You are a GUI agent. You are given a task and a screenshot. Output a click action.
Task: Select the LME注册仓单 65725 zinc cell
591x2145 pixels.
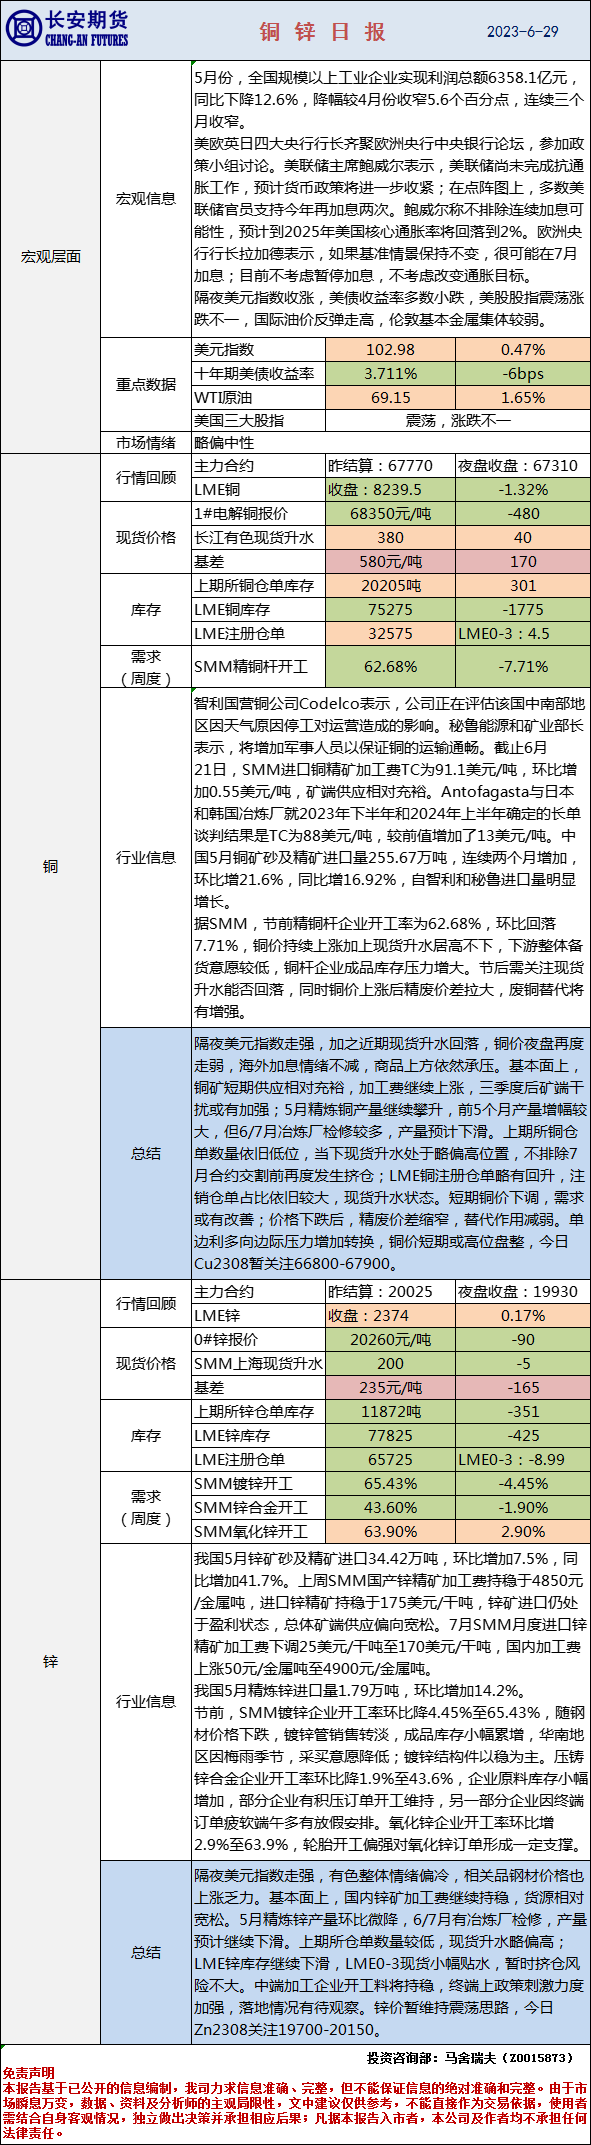pos(390,1460)
